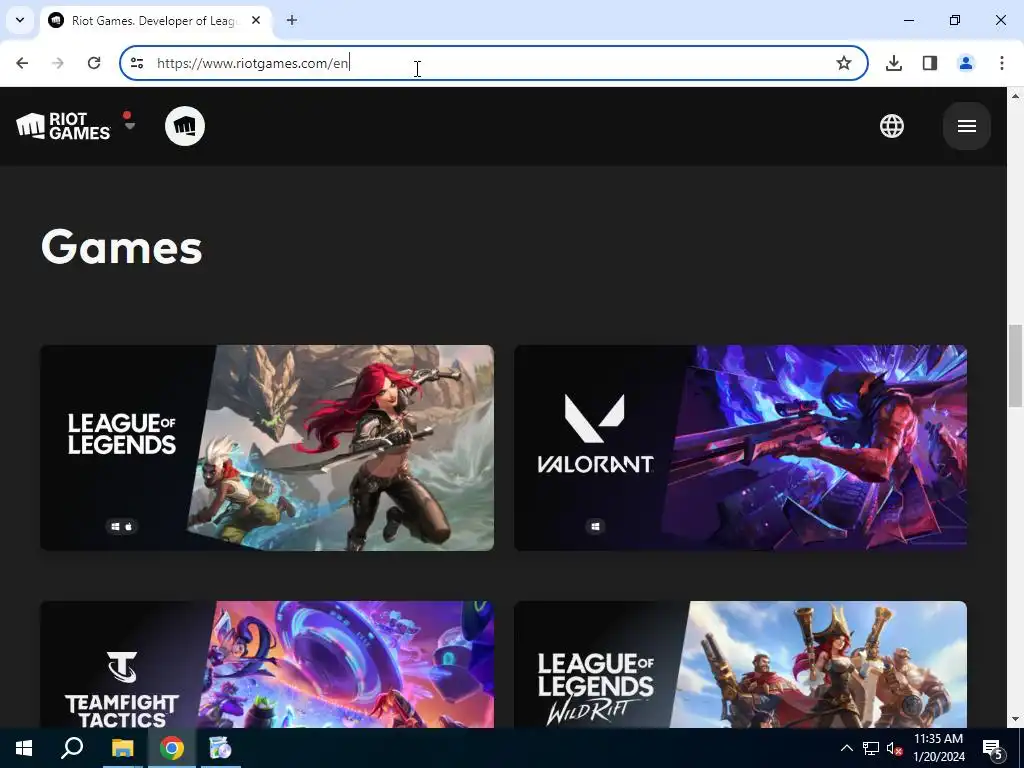
Task: Open the Windows Start menu
Action: 24,748
